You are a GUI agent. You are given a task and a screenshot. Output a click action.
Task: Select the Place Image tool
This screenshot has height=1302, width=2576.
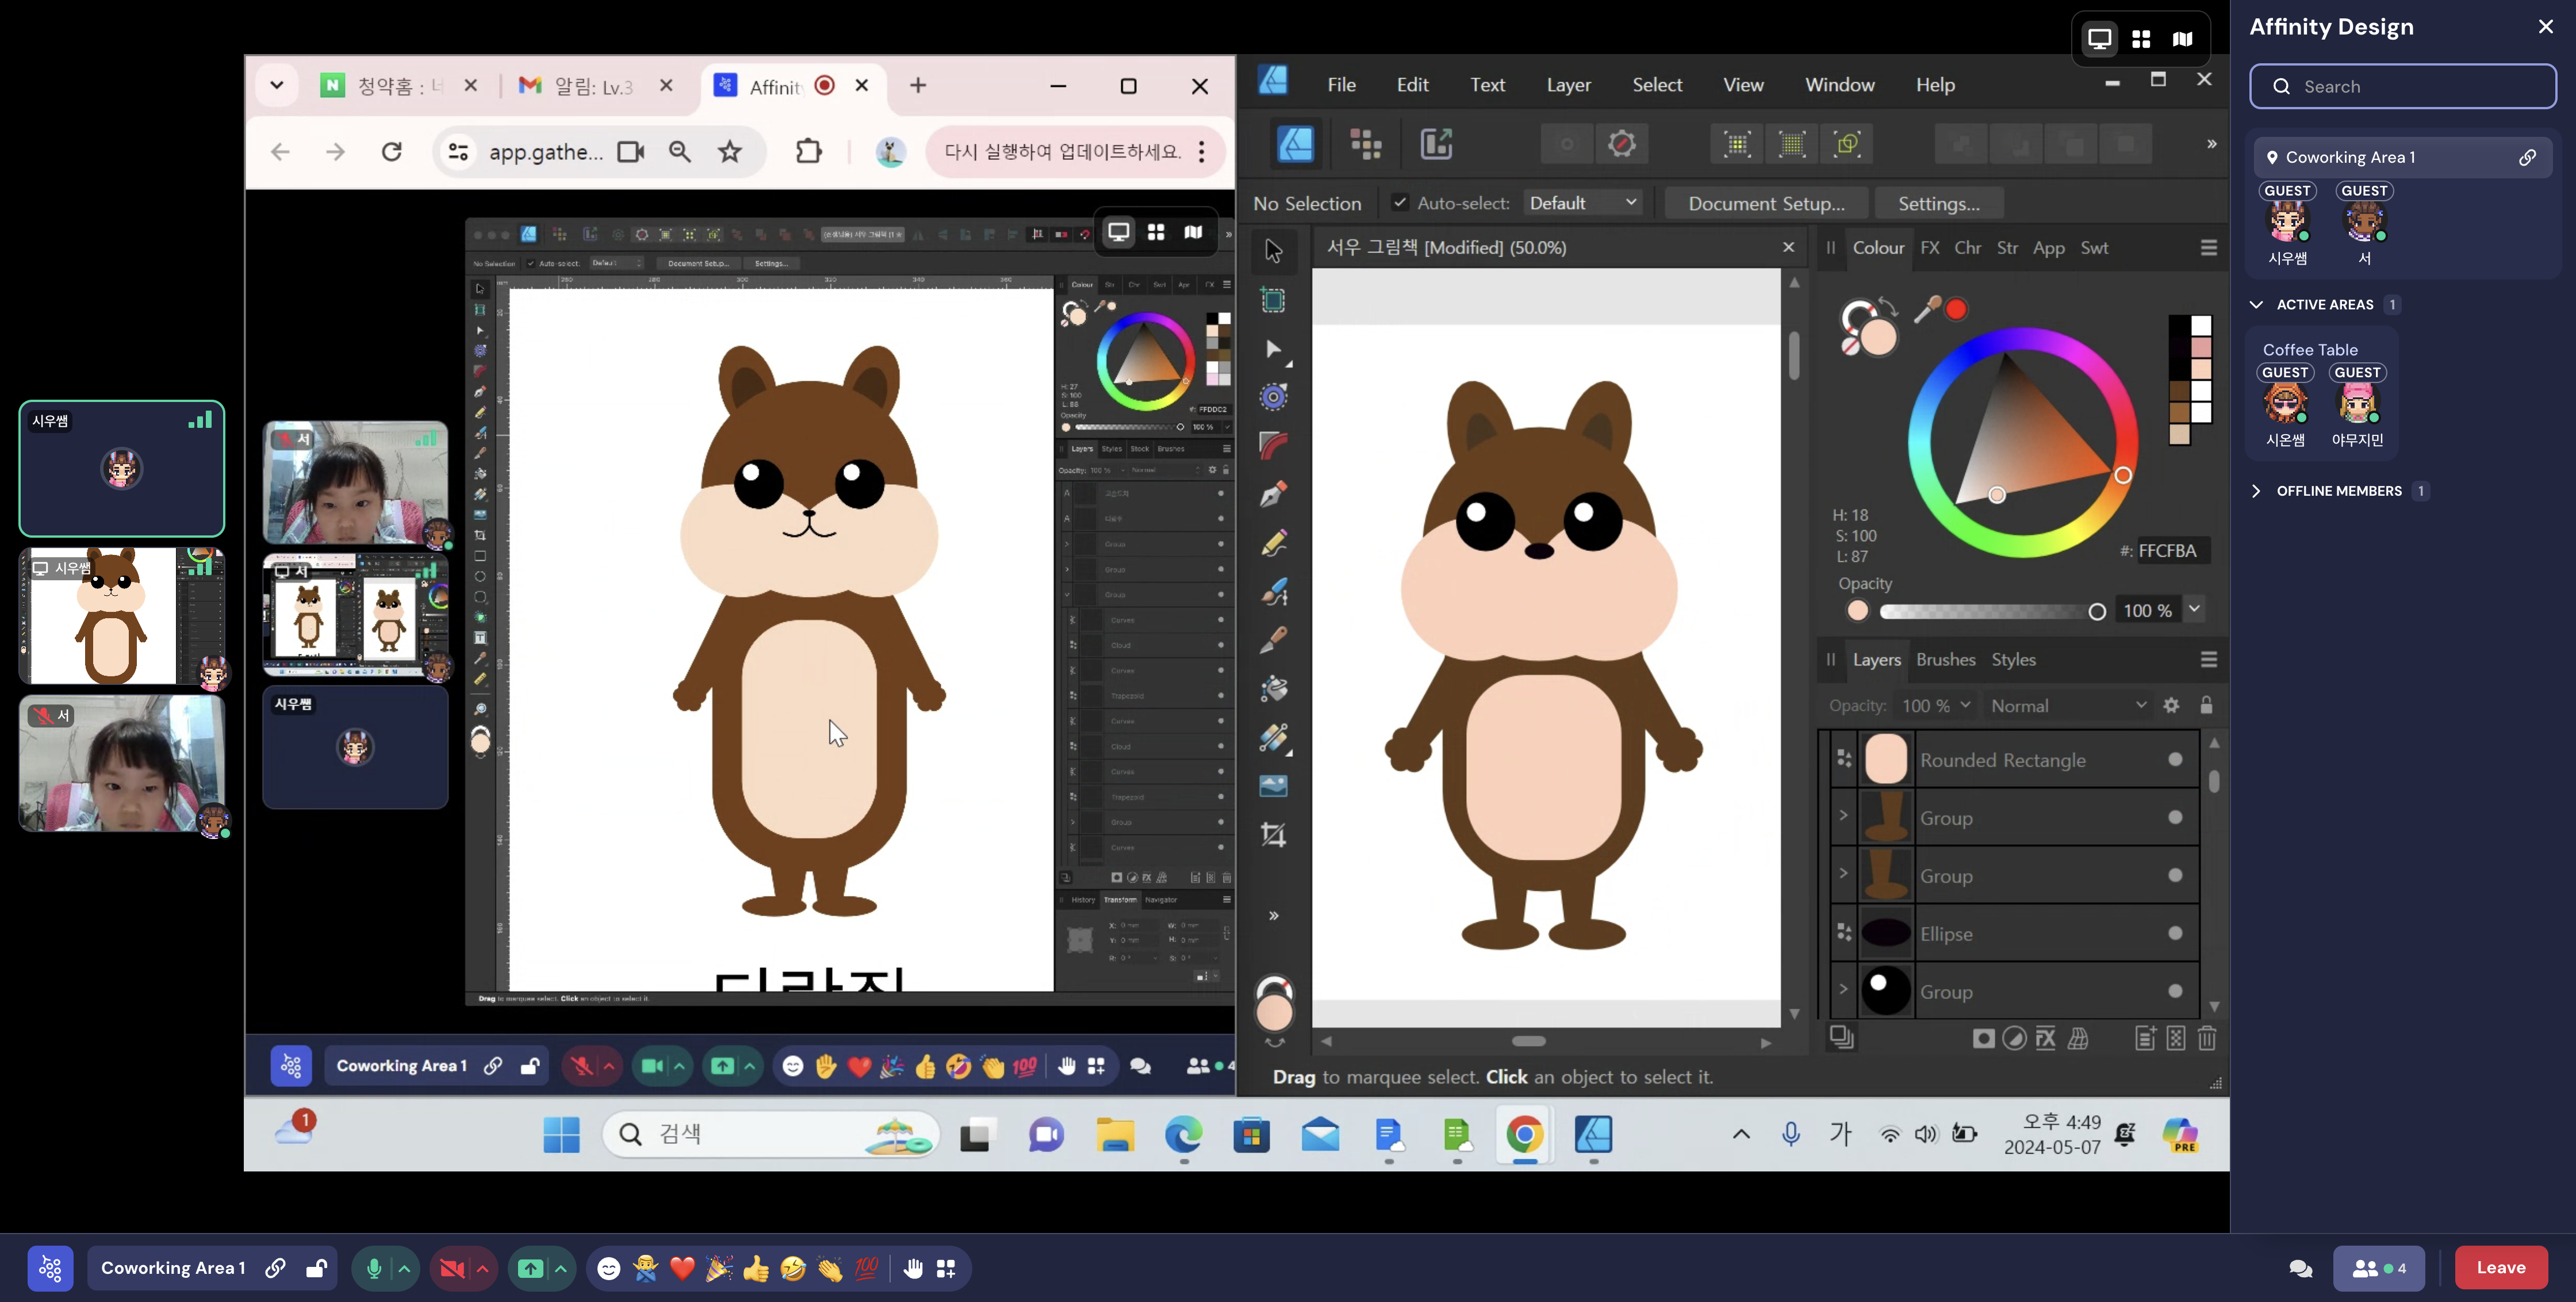pyautogui.click(x=1273, y=786)
